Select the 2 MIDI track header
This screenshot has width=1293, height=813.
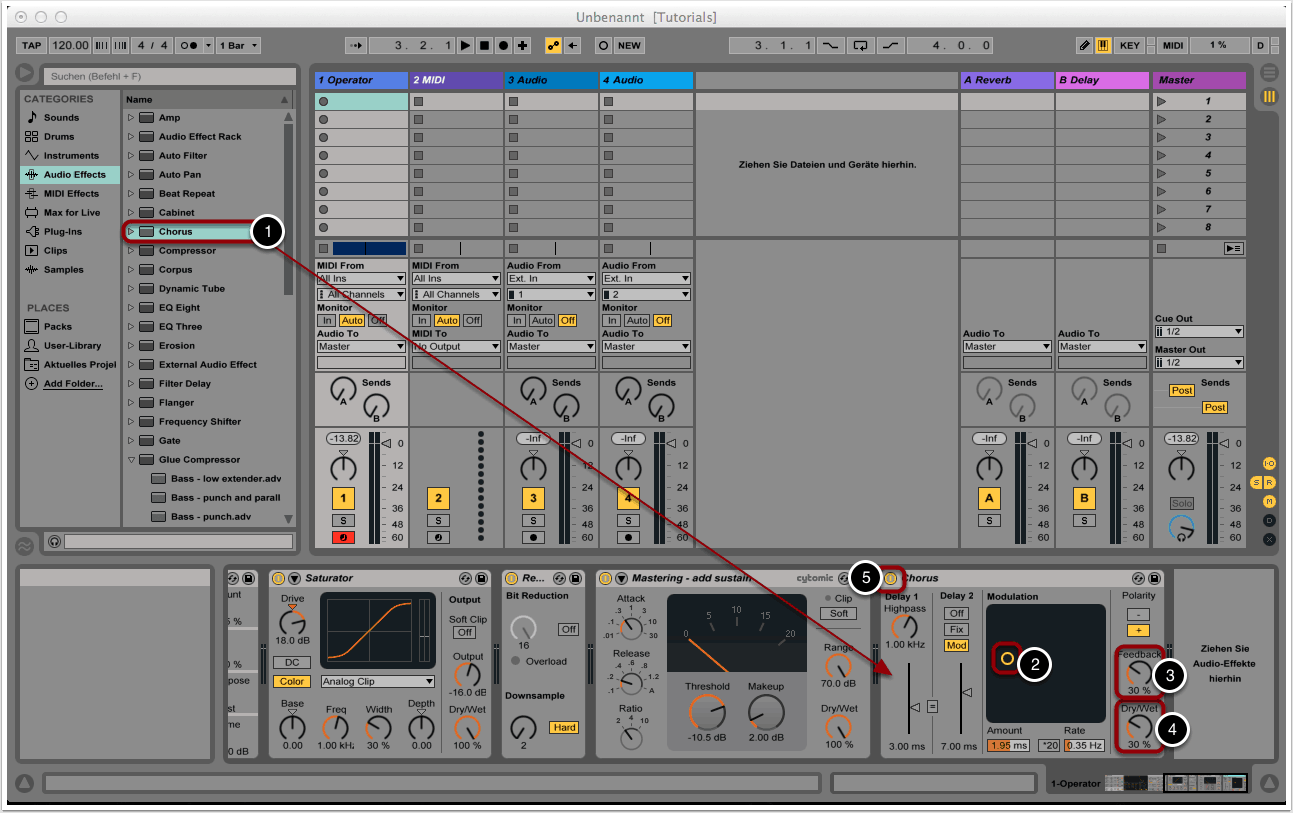(456, 80)
